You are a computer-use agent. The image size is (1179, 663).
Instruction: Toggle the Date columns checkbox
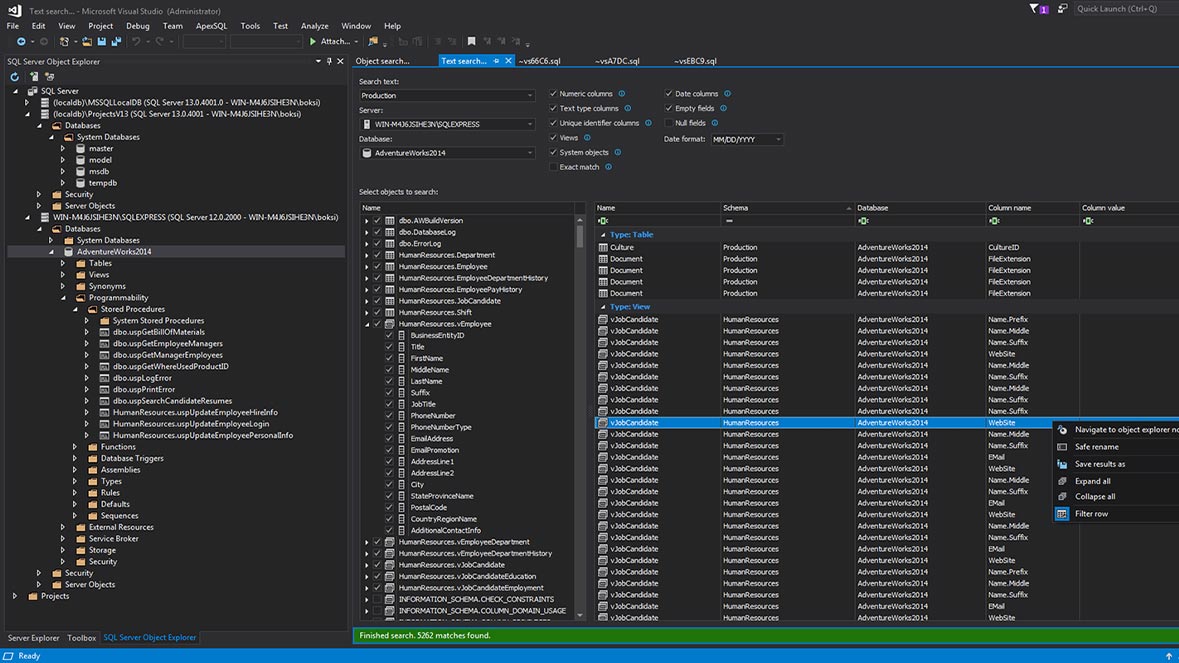click(668, 94)
